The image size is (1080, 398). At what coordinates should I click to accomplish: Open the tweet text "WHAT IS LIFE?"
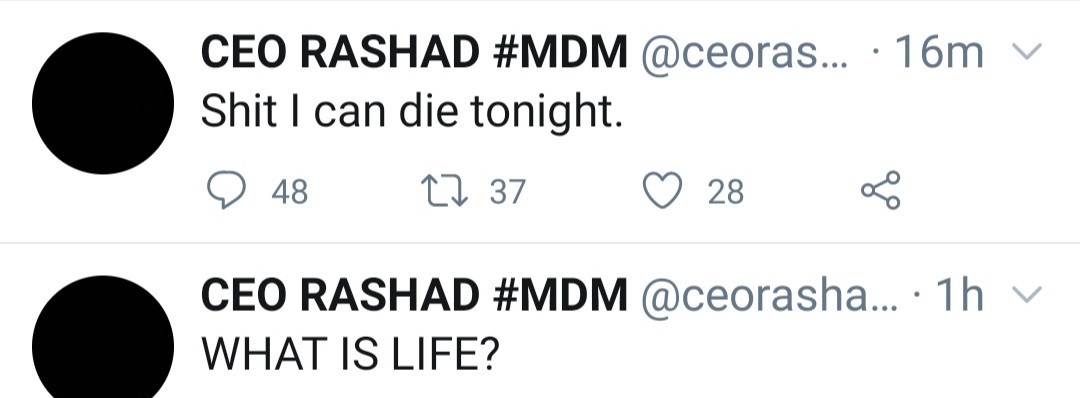pyautogui.click(x=349, y=353)
